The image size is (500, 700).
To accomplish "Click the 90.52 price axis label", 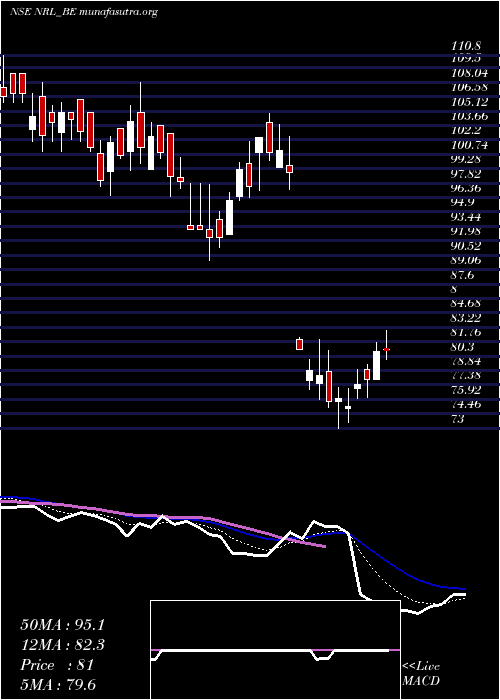I will [468, 246].
